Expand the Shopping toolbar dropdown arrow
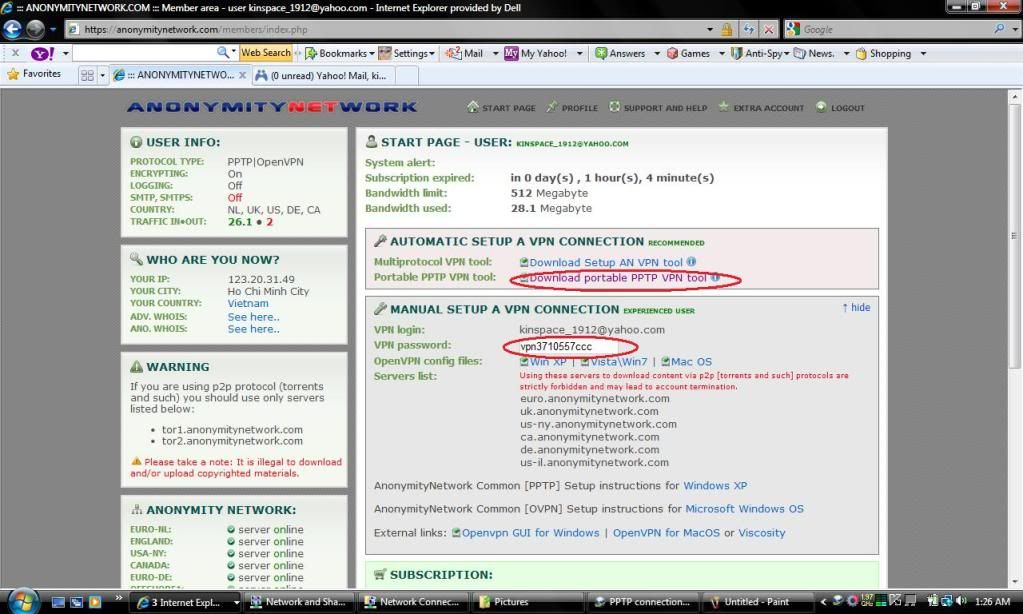 (x=923, y=54)
